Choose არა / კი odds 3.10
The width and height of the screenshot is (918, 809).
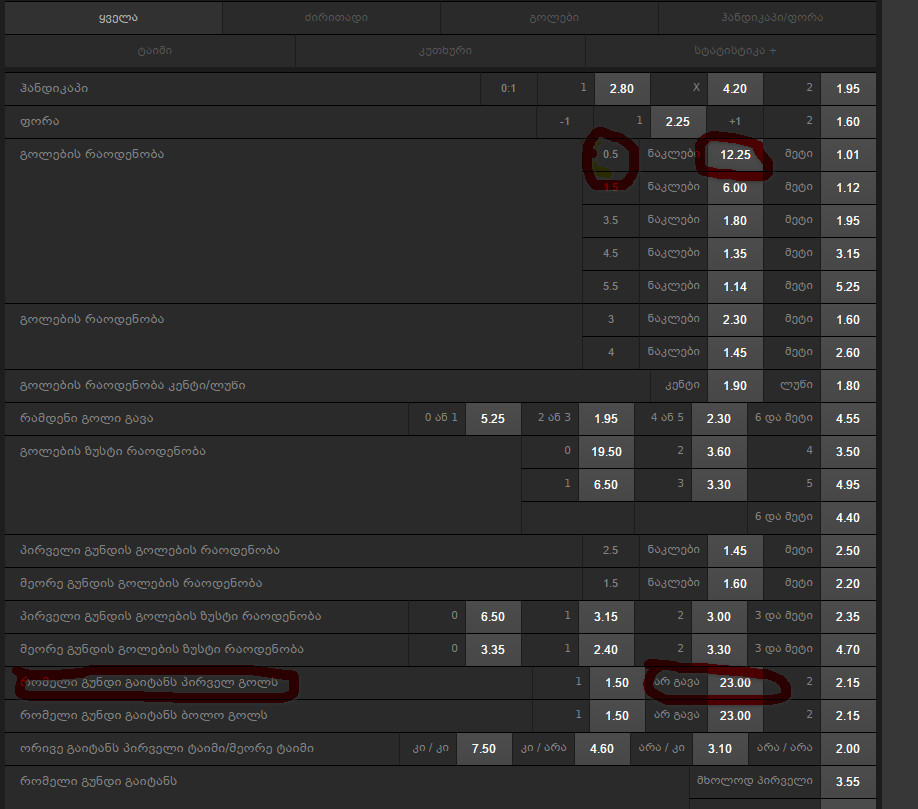coord(720,748)
